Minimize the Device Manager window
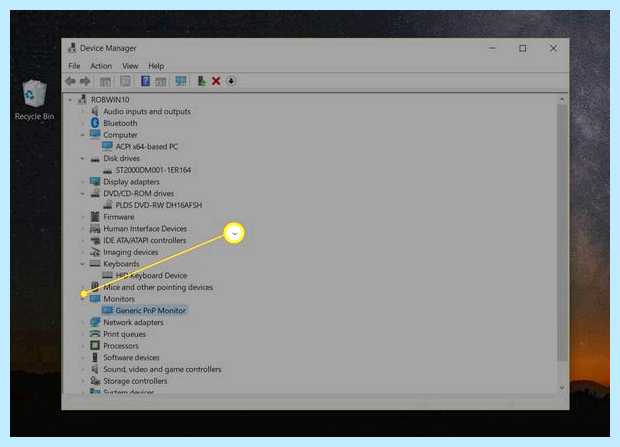The image size is (620, 447). pyautogui.click(x=492, y=48)
